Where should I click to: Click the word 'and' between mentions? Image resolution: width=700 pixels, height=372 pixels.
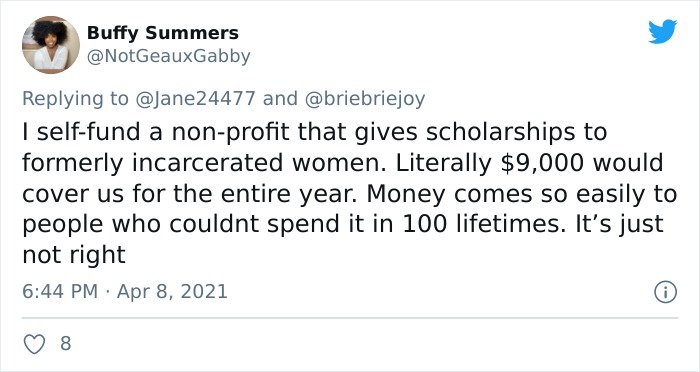280,98
